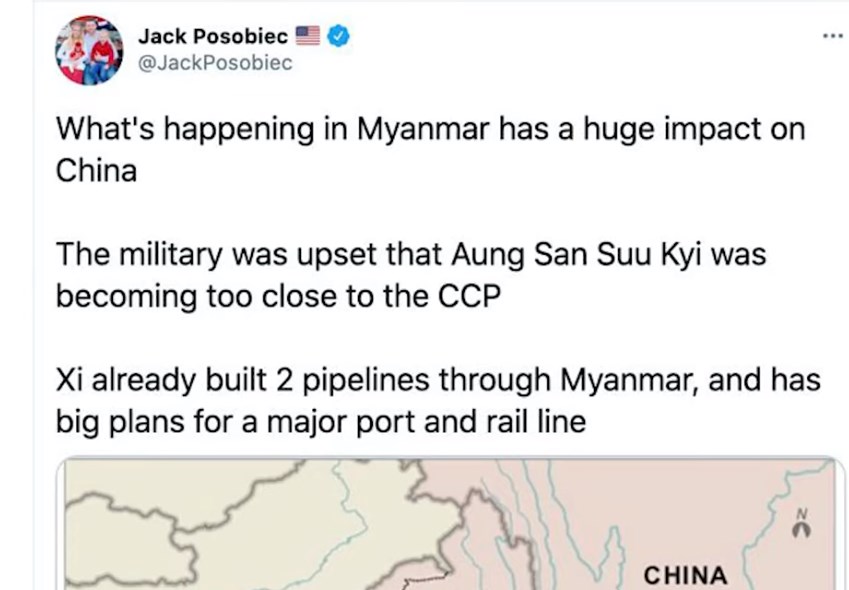Open the attached map image preview
Viewport: 849px width, 590px height.
point(450,525)
